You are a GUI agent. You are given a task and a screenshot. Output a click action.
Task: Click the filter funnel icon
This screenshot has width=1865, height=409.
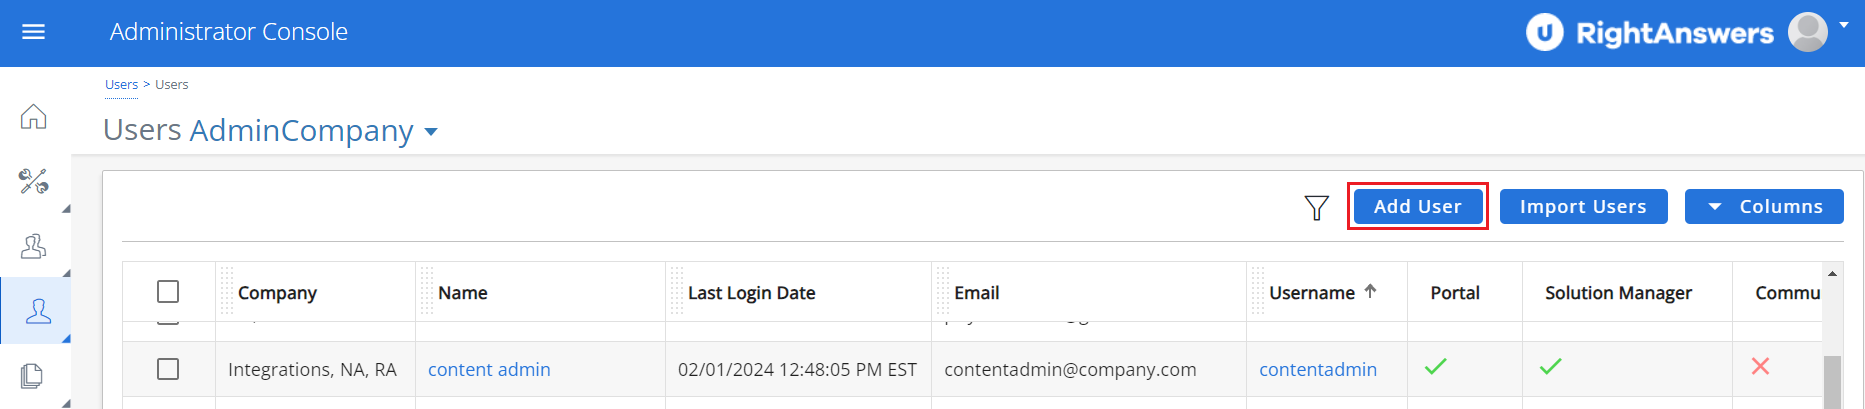1316,208
